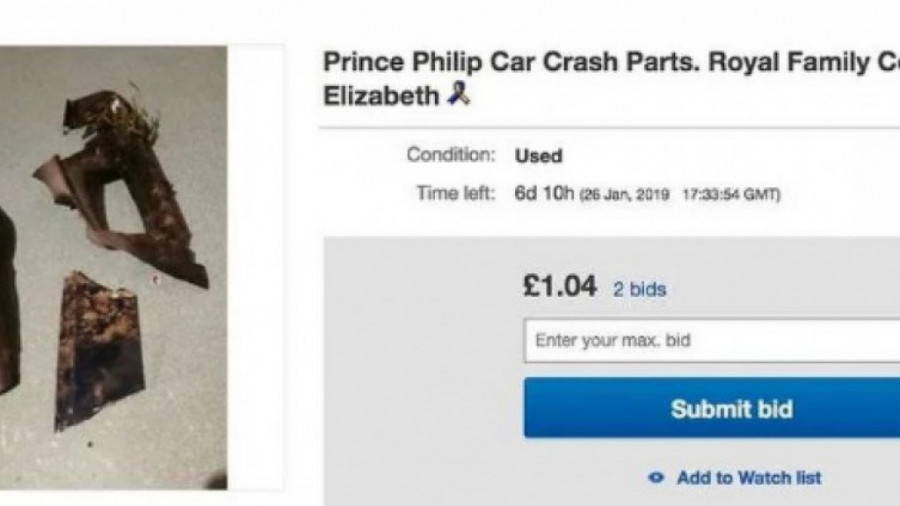Click the Used condition value

click(x=538, y=156)
